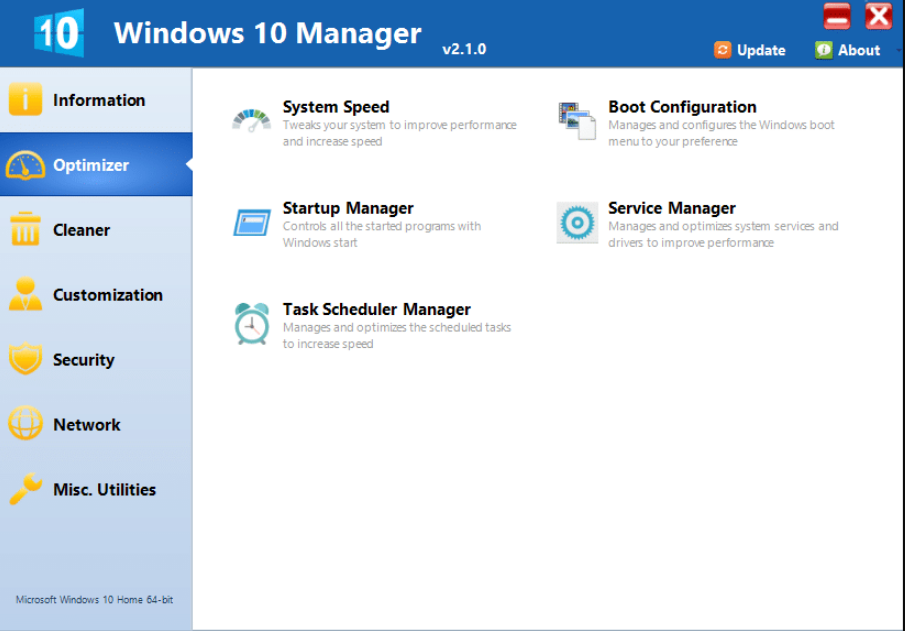The width and height of the screenshot is (905, 631).
Task: Minimize the Windows 10 Manager window
Action: [x=837, y=16]
